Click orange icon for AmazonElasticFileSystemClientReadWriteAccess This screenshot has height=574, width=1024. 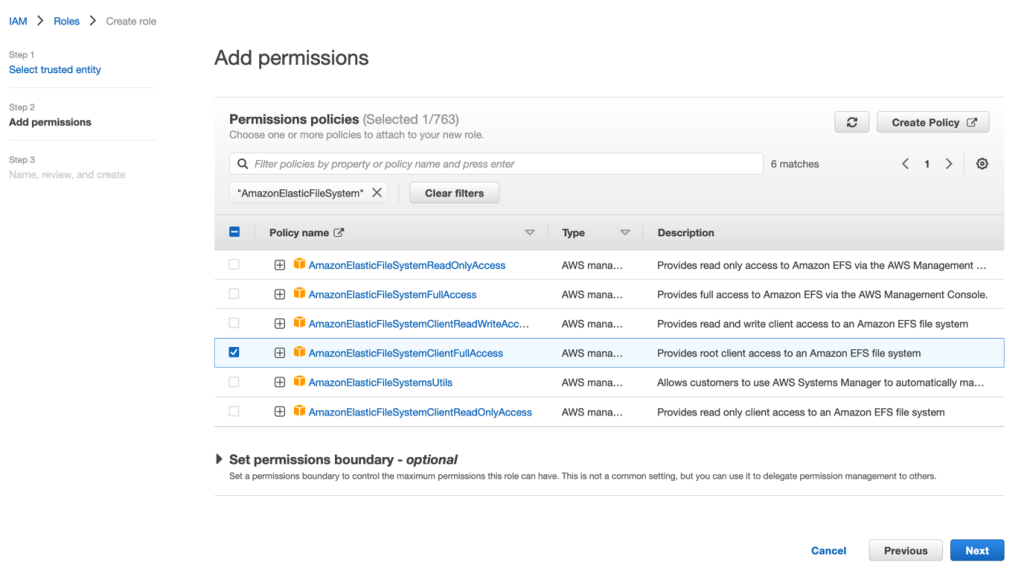click(x=299, y=323)
